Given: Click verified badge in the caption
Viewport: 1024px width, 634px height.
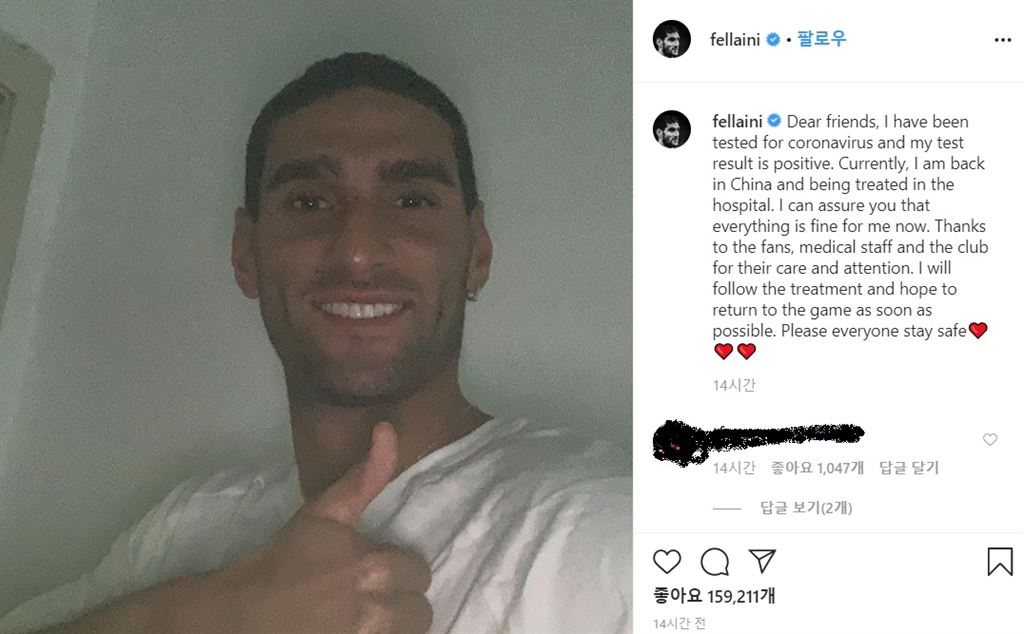Looking at the screenshot, I should click(x=775, y=121).
